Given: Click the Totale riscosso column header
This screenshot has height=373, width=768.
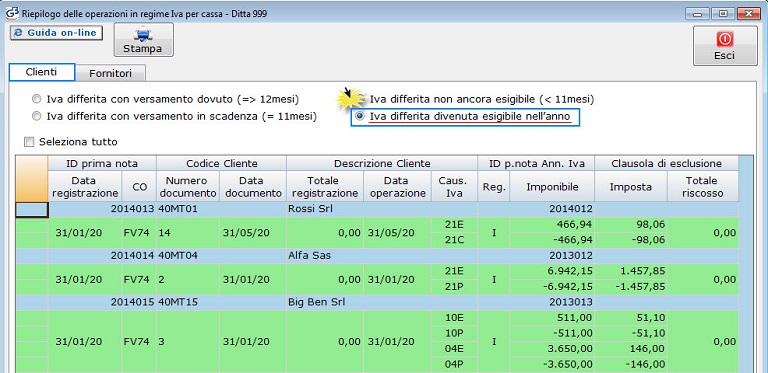Looking at the screenshot, I should click(x=702, y=186).
